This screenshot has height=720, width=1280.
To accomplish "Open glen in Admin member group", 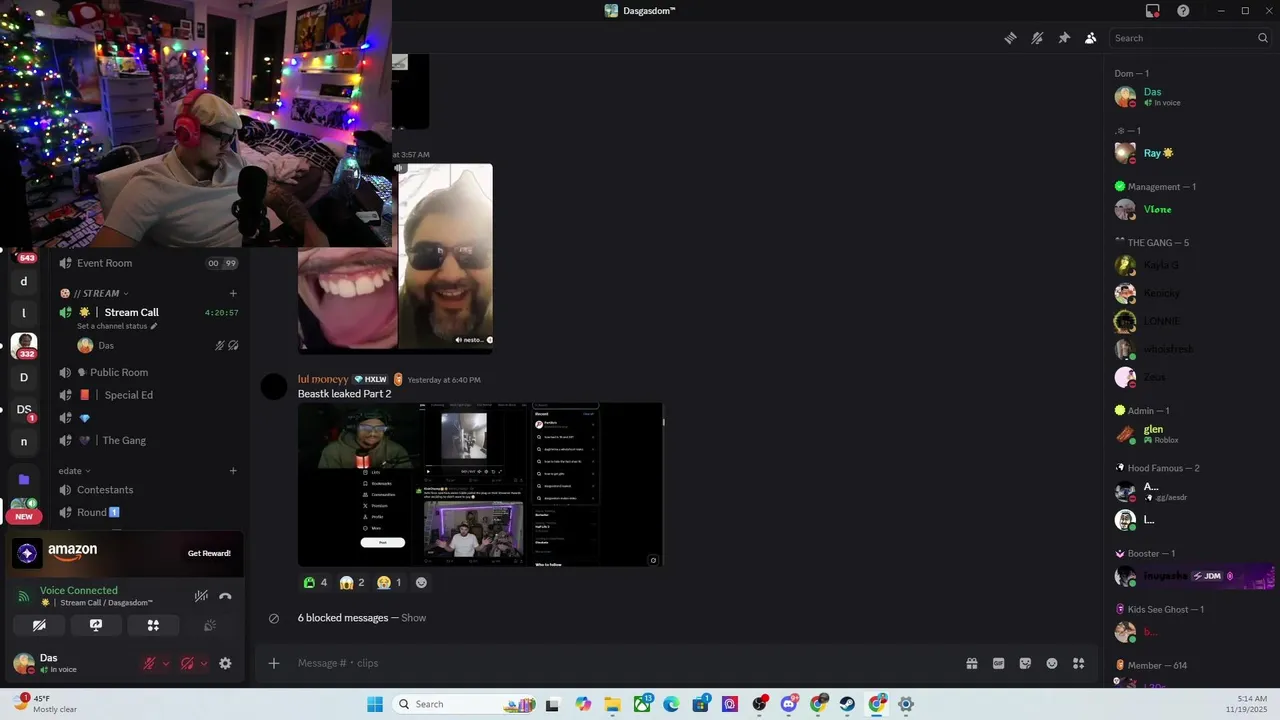I will pyautogui.click(x=1190, y=434).
